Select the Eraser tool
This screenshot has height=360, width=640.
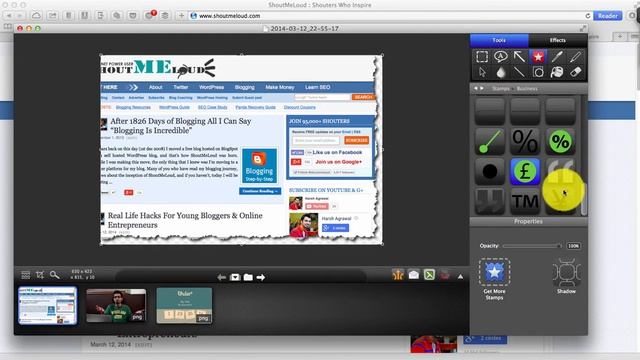(576, 72)
